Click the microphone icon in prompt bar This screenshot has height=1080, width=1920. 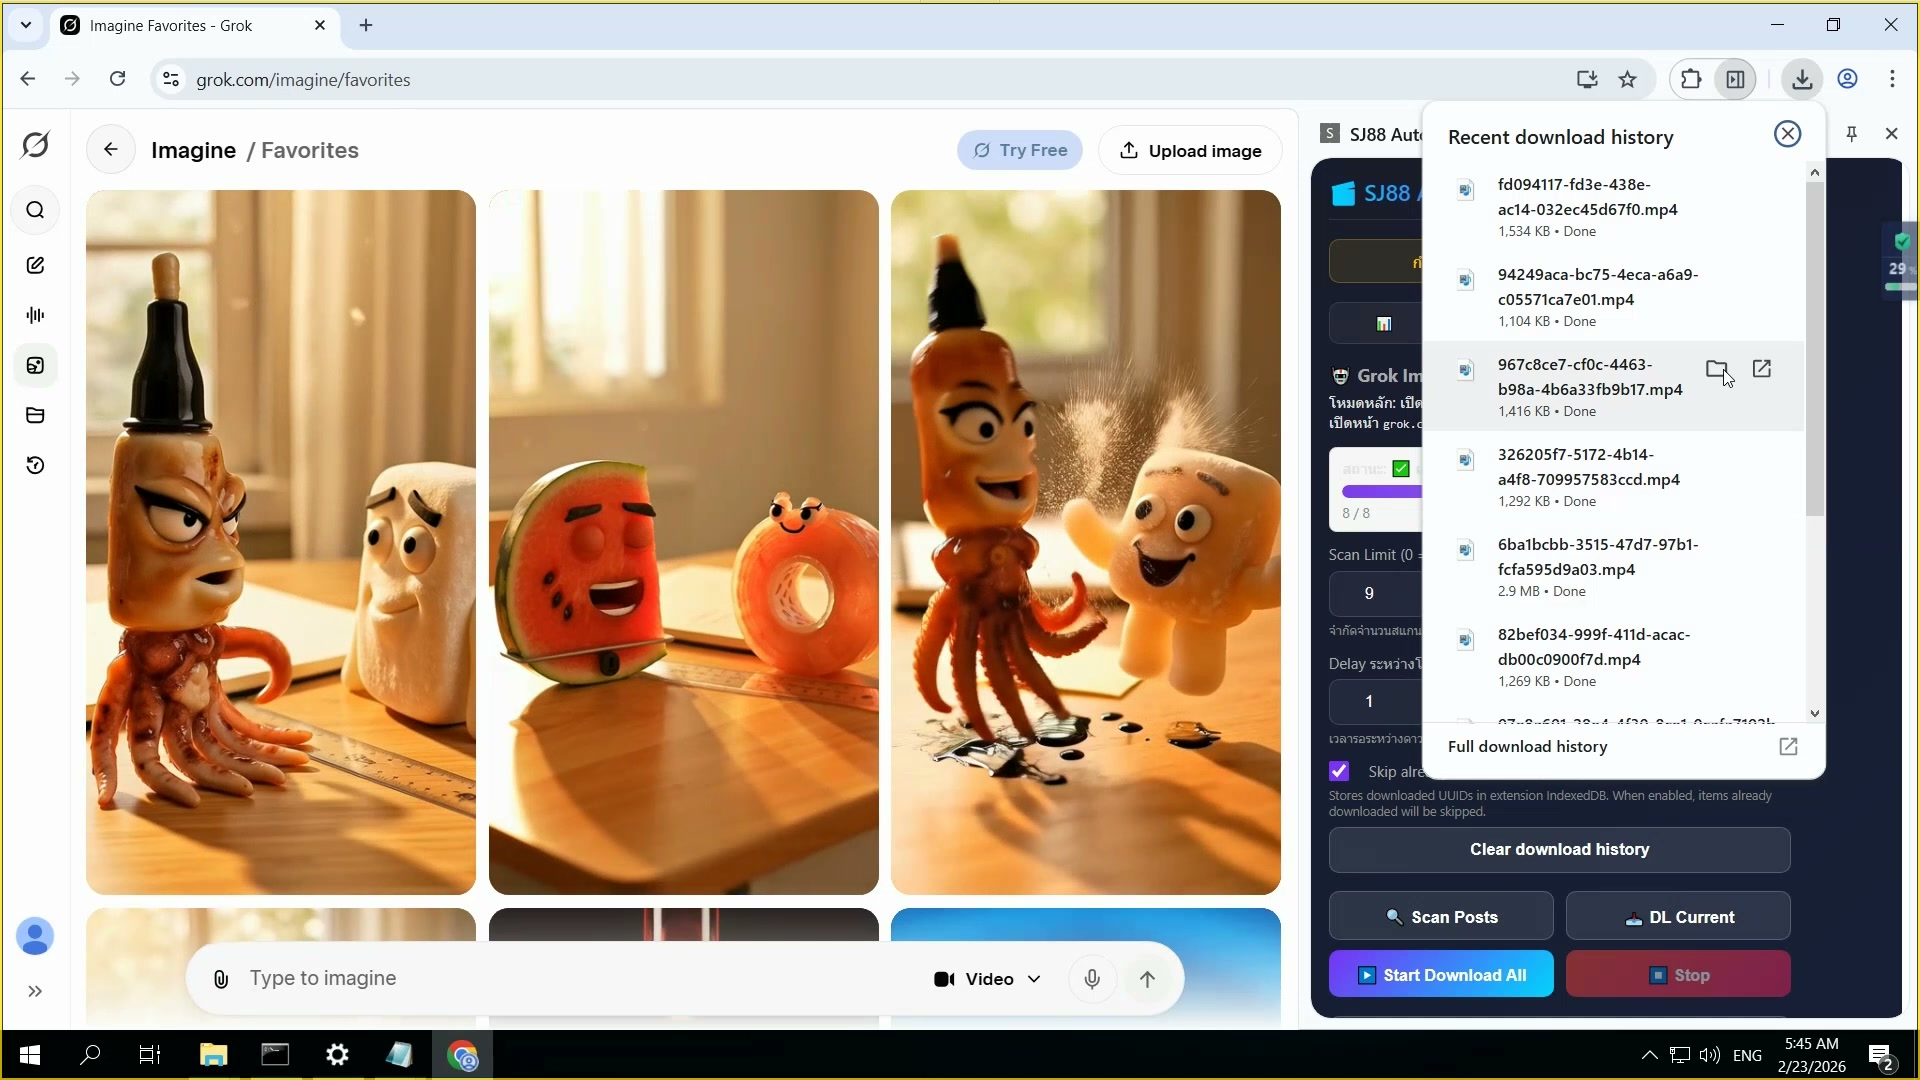[x=1092, y=979]
